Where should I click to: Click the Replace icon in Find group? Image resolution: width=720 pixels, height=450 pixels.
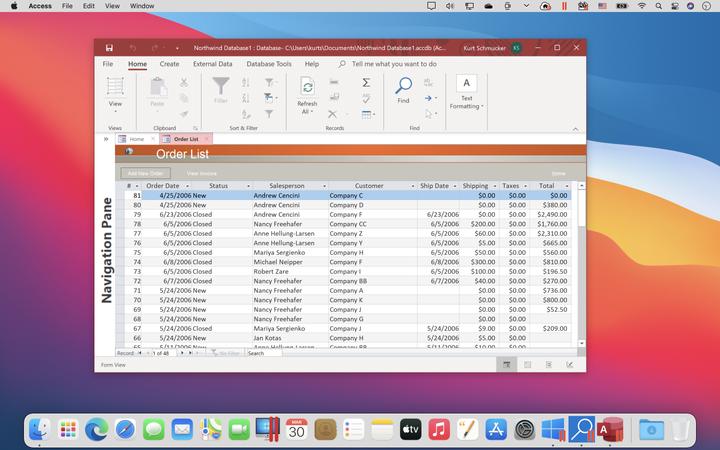pos(428,82)
